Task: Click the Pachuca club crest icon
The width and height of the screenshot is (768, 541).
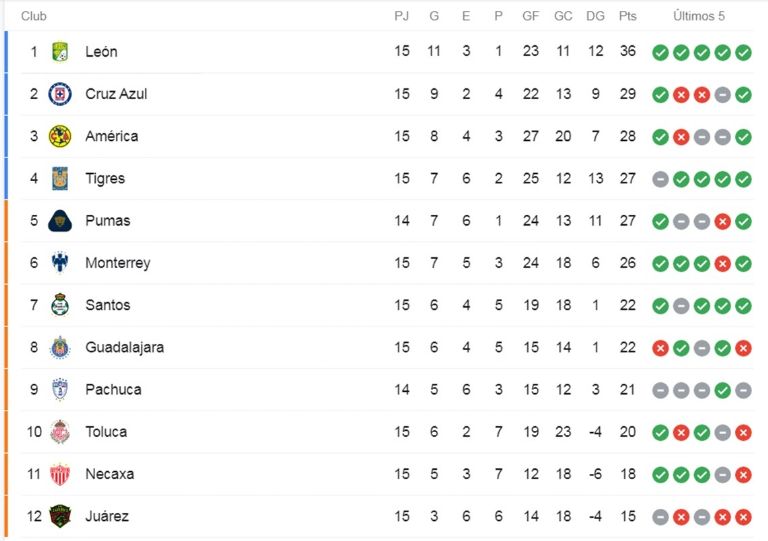Action: [60, 390]
